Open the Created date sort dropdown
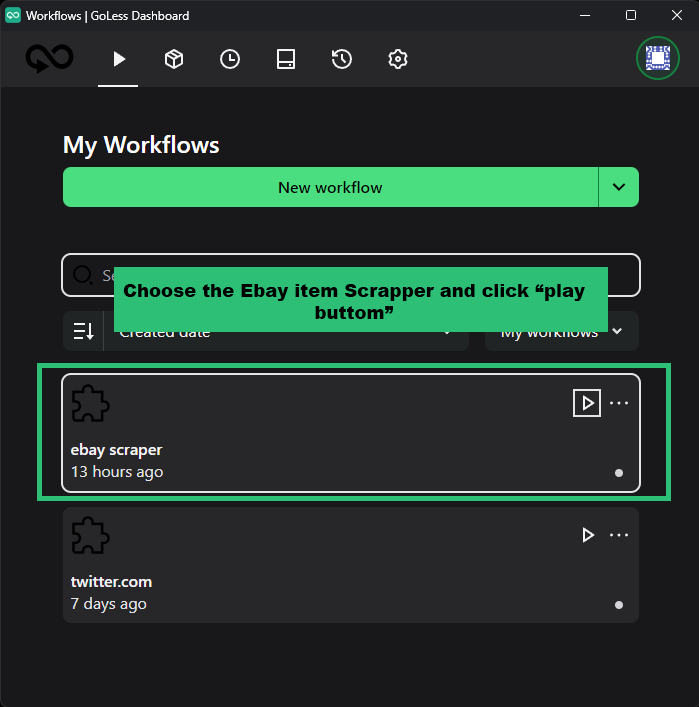Screen dimensions: 699x707 click(x=286, y=331)
